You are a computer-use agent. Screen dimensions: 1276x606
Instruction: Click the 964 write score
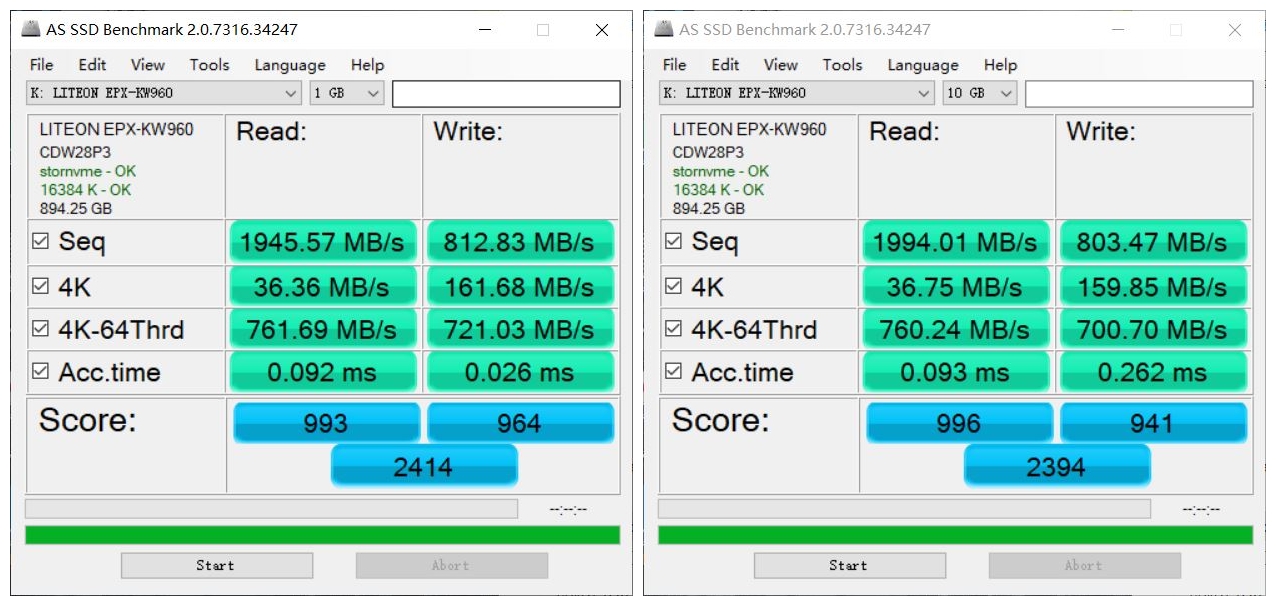tap(520, 423)
